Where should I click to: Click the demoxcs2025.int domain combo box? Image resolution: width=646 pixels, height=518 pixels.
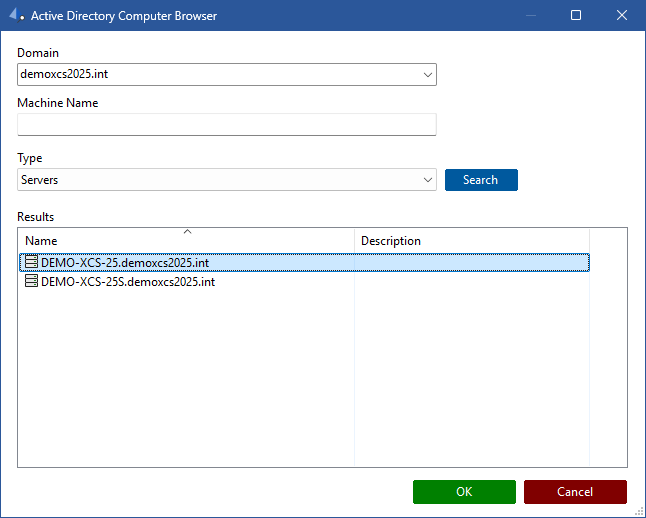pos(218,75)
